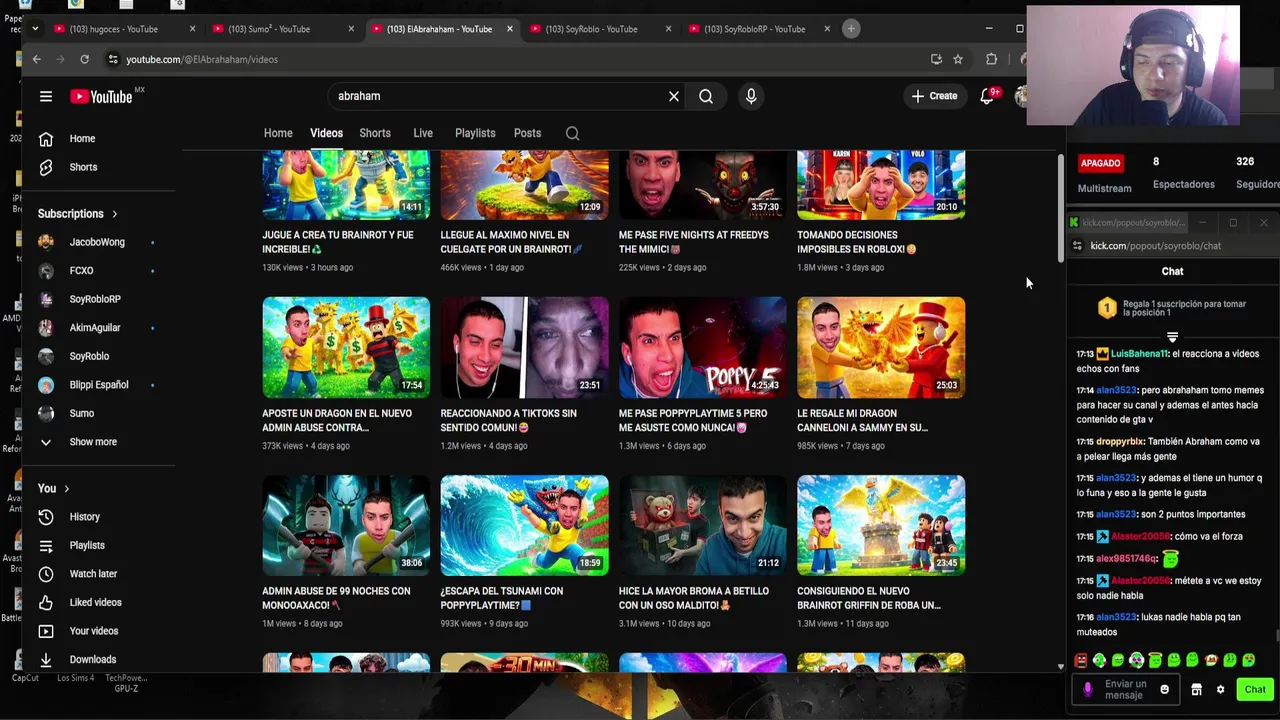Image resolution: width=1280 pixels, height=720 pixels.
Task: Click the Kick chat message input
Action: [1125, 690]
